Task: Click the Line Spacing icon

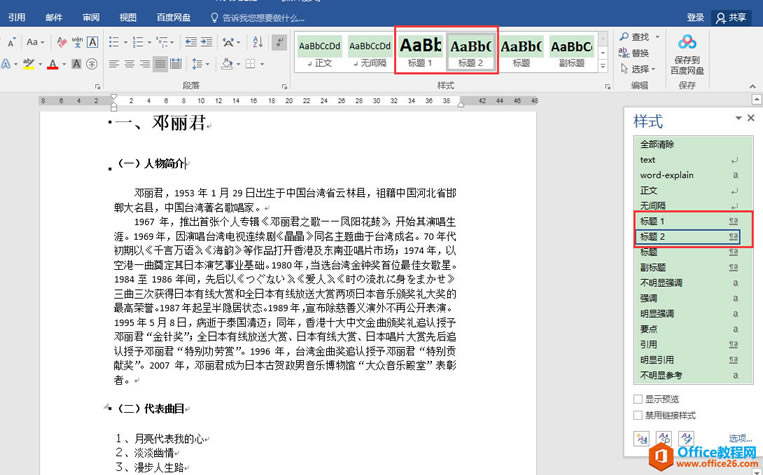Action: (x=197, y=64)
